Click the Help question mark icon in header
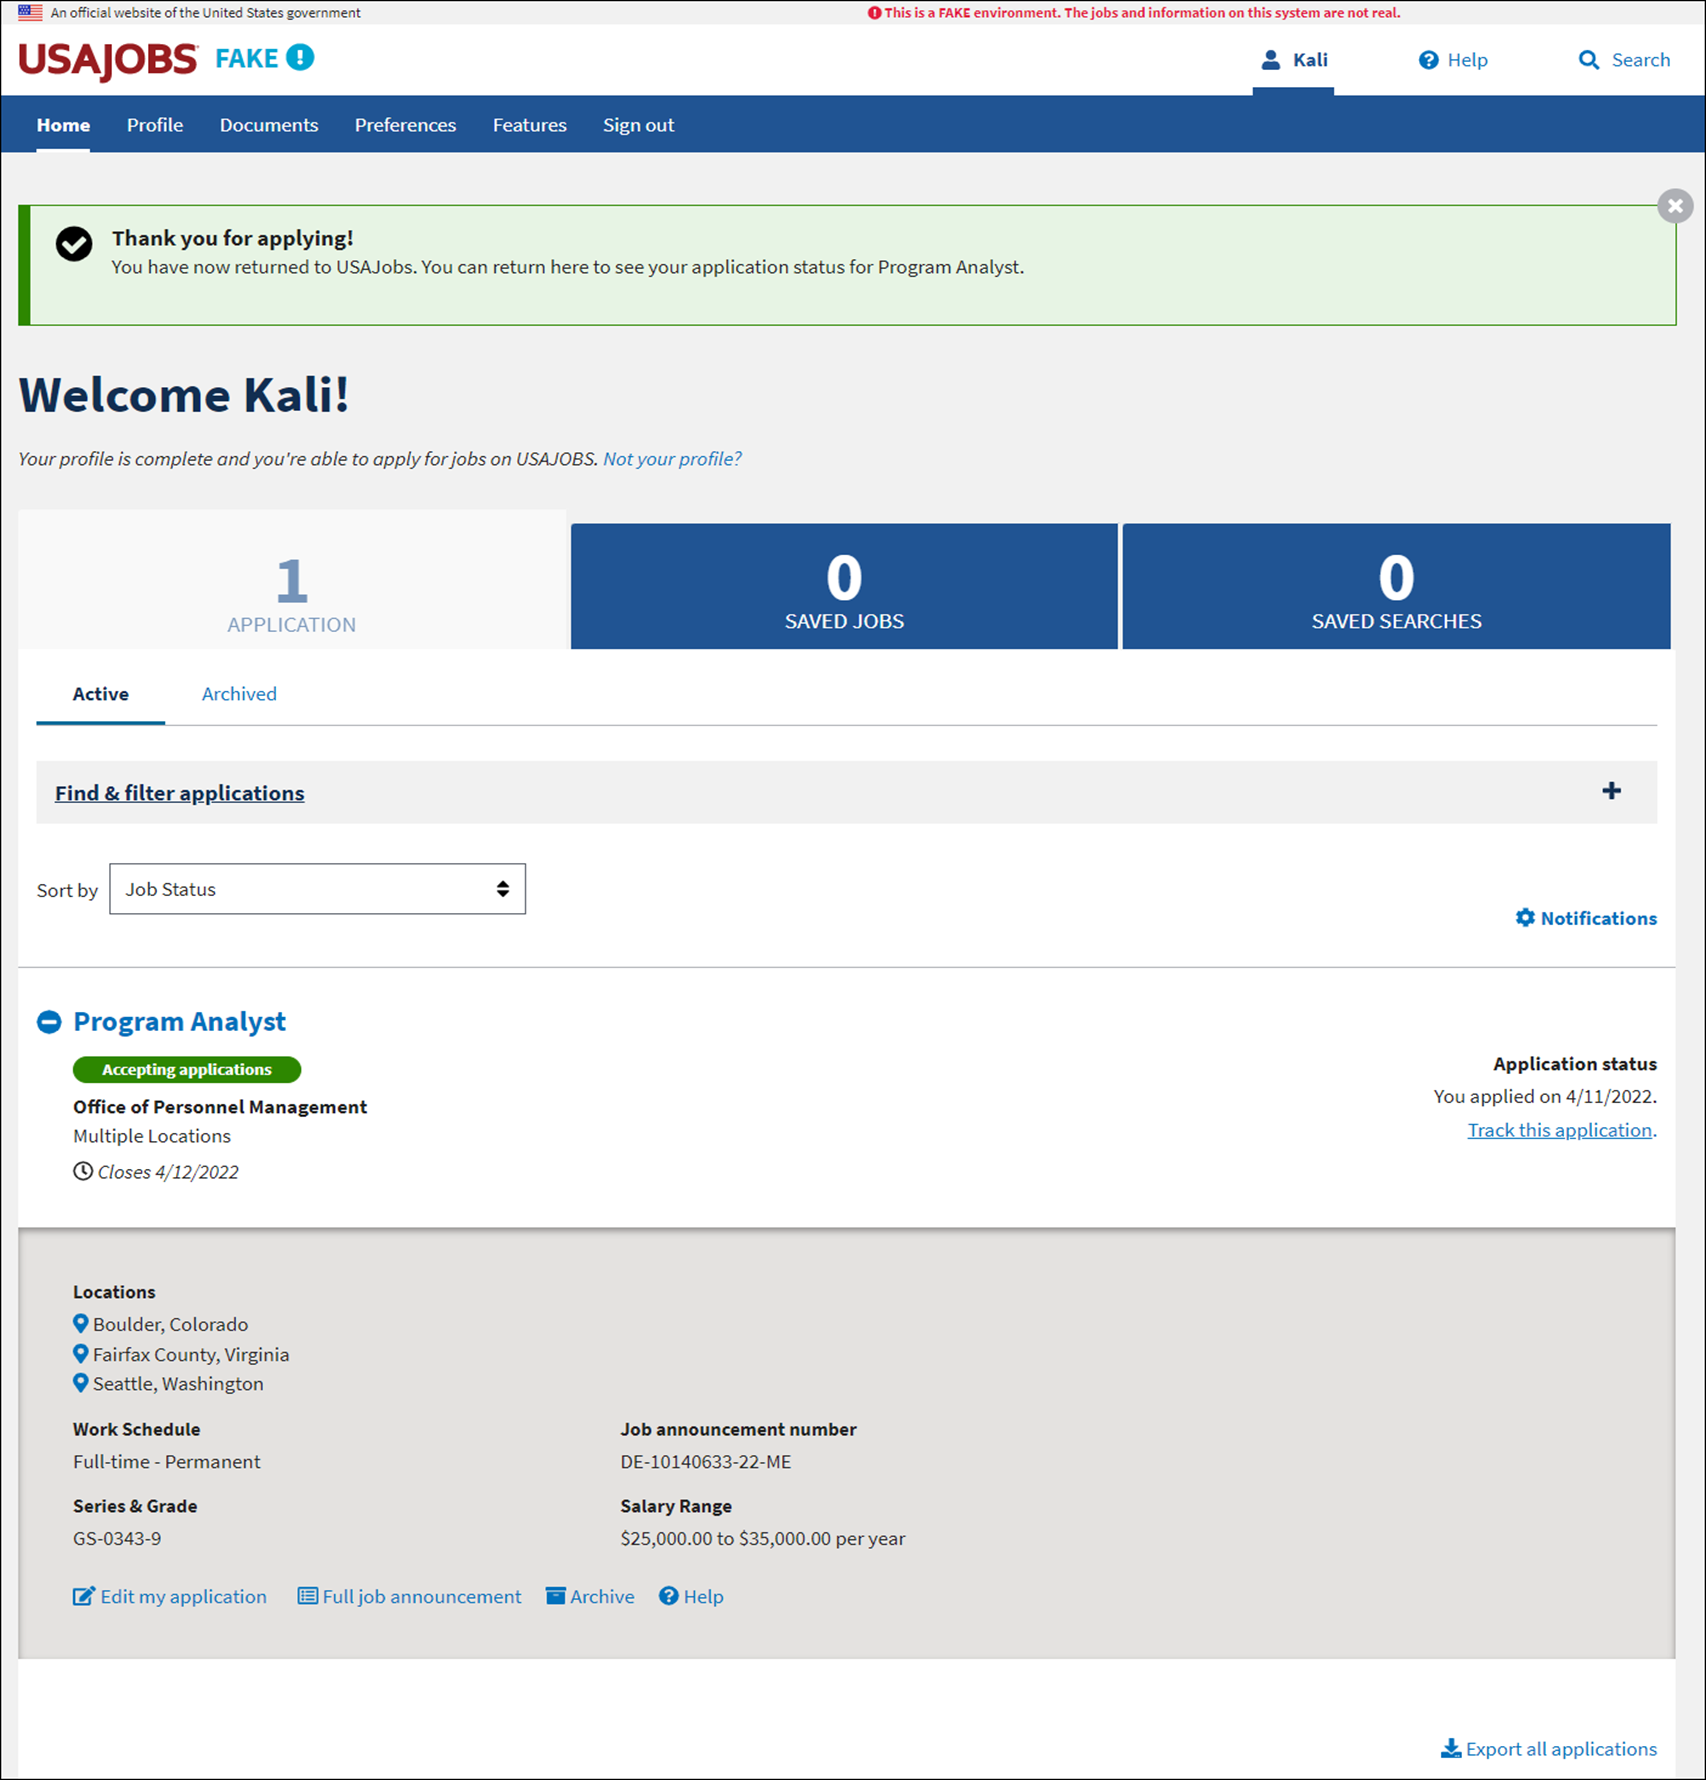 pyautogui.click(x=1428, y=60)
